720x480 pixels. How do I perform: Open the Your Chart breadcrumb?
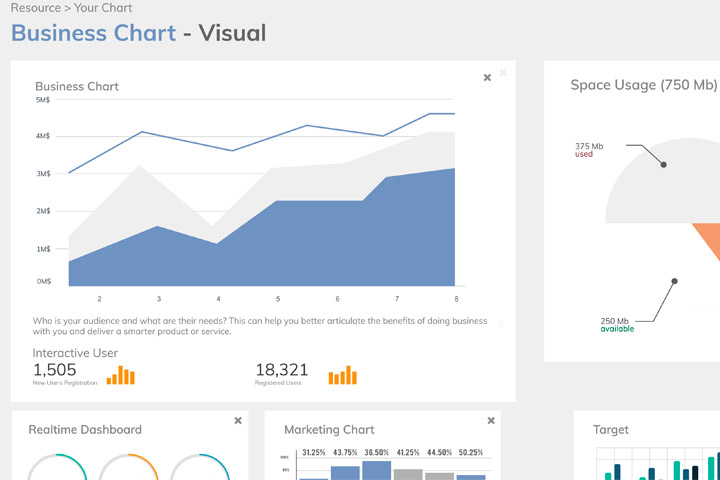click(x=103, y=8)
